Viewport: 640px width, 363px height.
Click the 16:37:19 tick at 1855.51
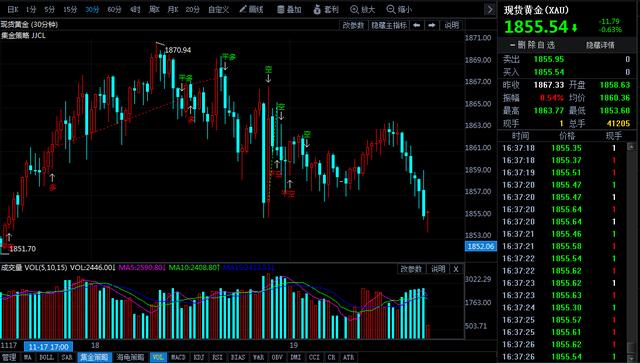point(562,172)
